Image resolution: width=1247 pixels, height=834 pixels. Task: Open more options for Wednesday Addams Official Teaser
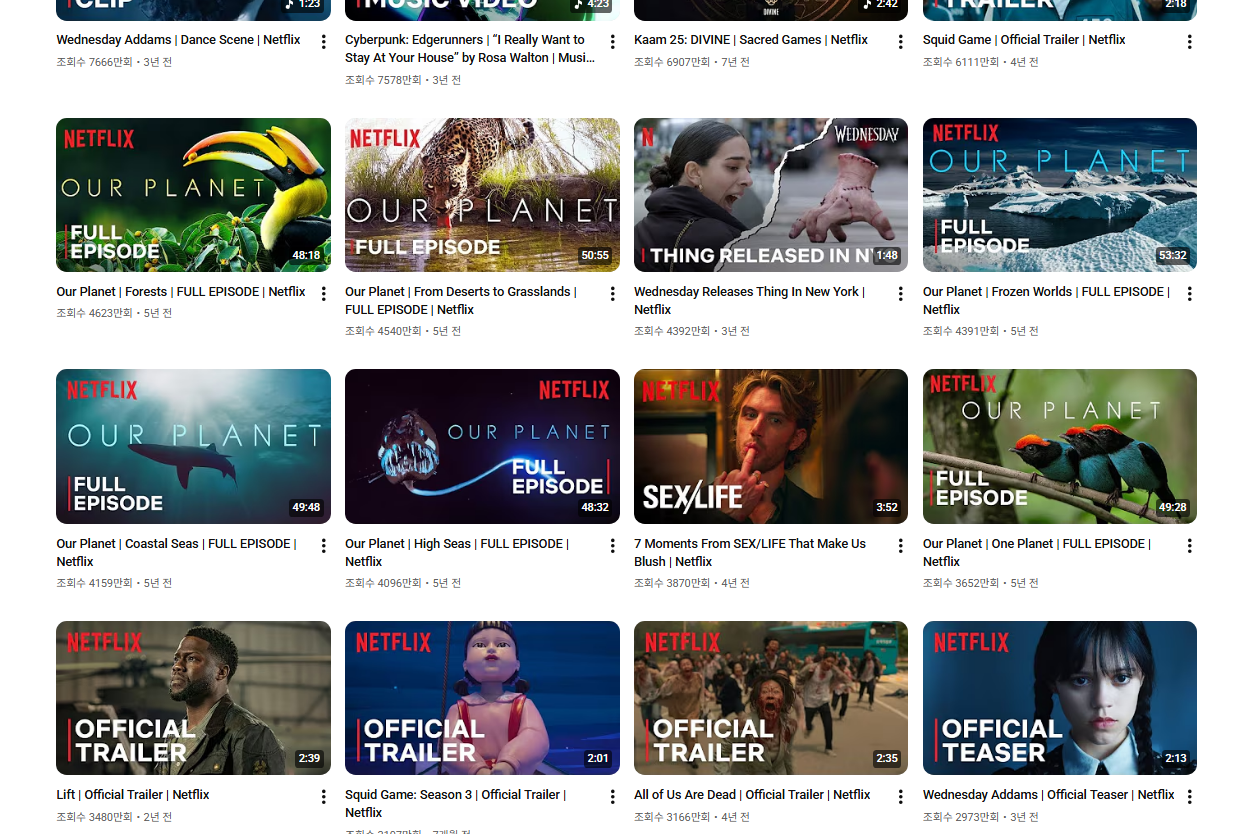pos(1189,797)
